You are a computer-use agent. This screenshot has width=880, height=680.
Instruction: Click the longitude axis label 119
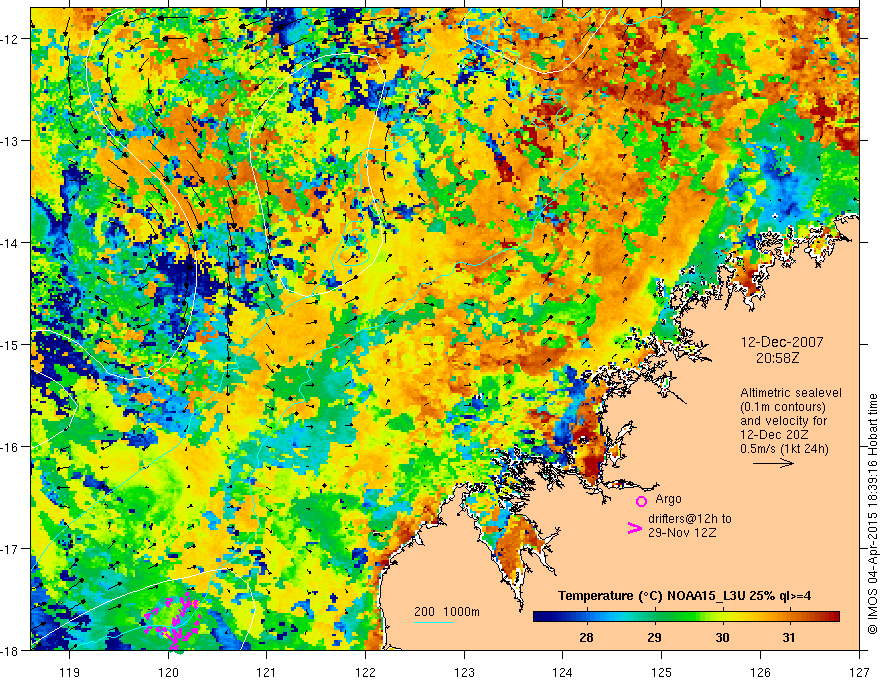70,672
